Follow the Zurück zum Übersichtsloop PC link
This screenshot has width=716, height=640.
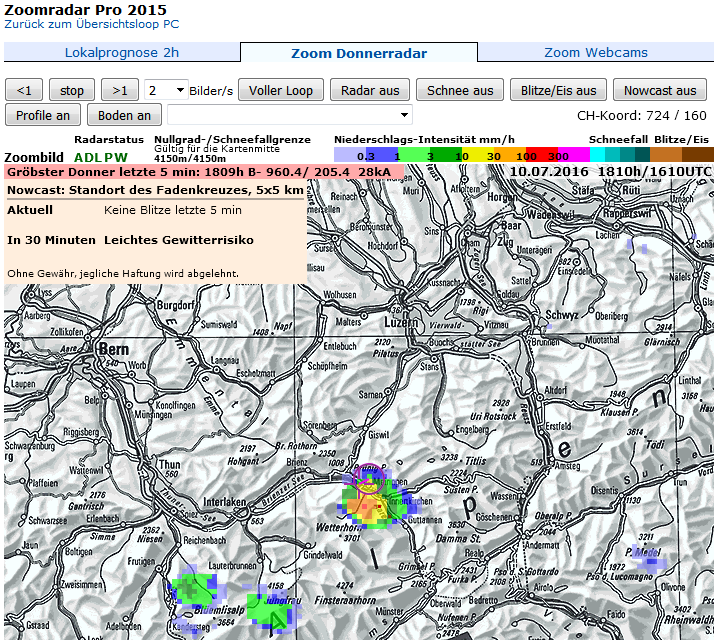pos(92,22)
